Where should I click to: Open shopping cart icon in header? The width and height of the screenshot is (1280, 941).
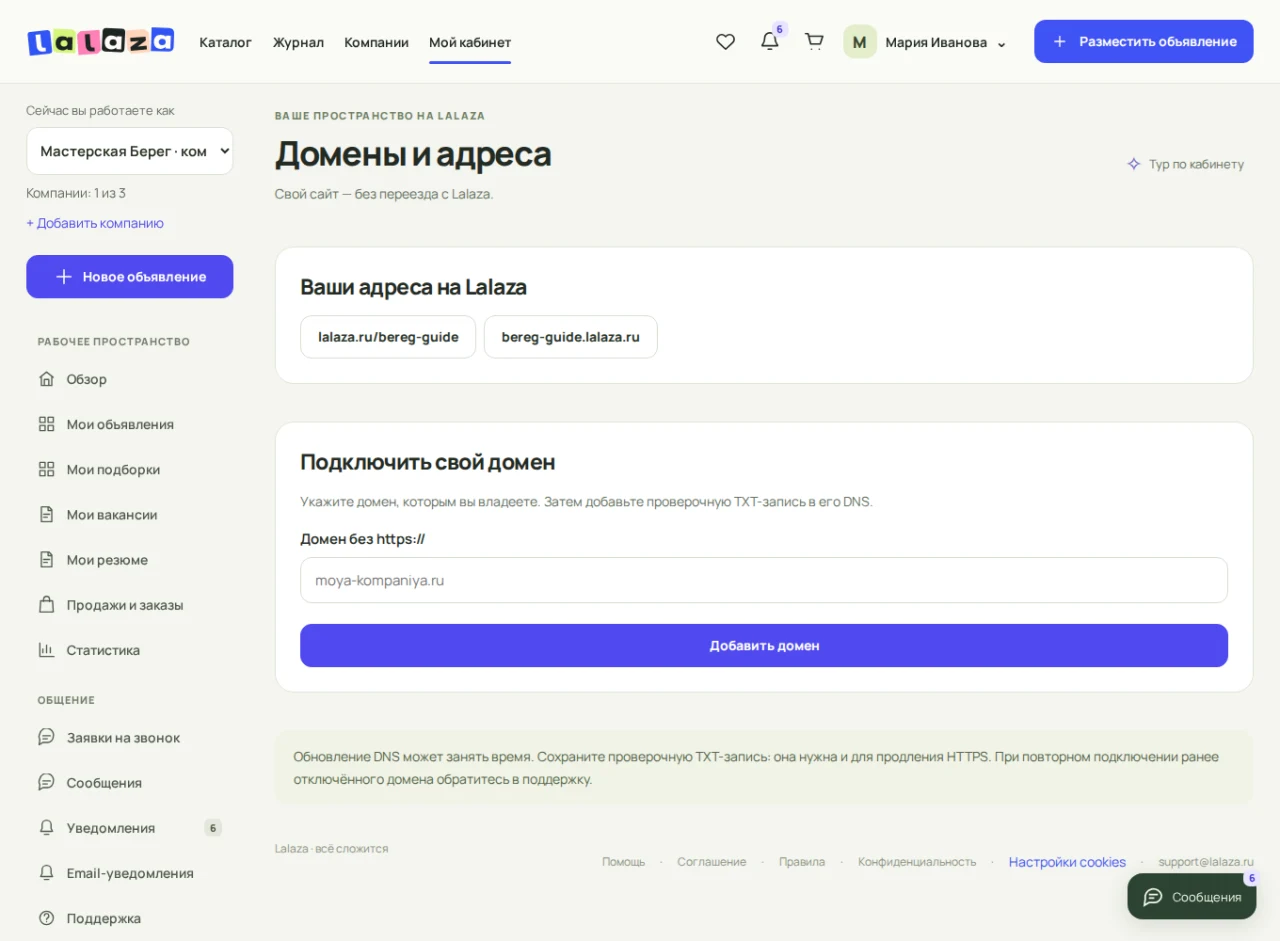click(x=814, y=42)
